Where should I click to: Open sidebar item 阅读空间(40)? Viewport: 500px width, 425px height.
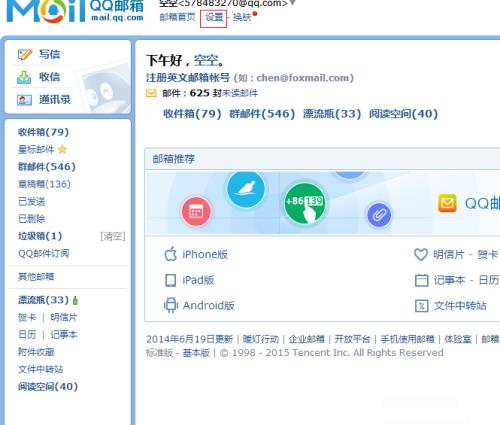[48, 387]
